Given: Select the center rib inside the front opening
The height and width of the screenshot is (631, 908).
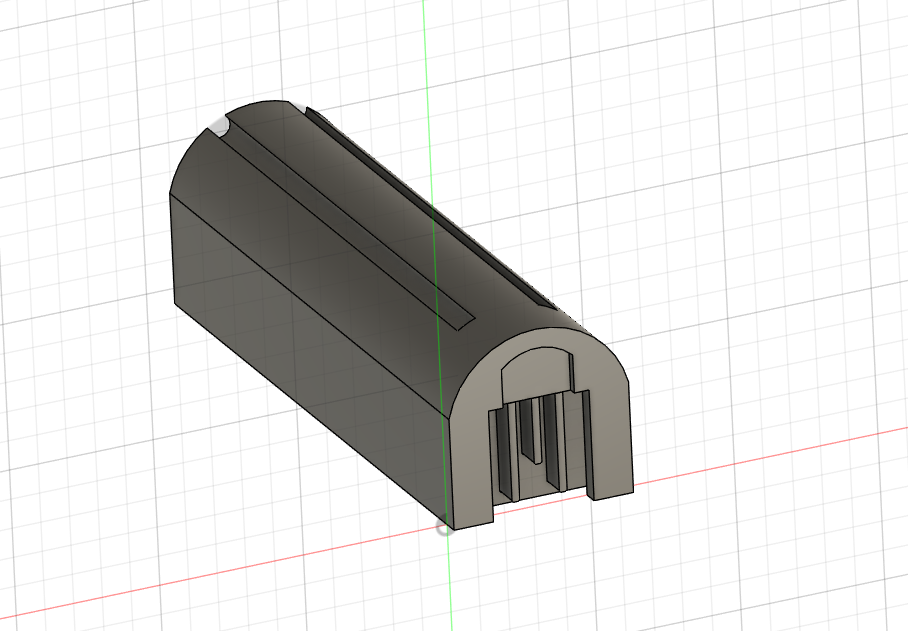Looking at the screenshot, I should (531, 430).
